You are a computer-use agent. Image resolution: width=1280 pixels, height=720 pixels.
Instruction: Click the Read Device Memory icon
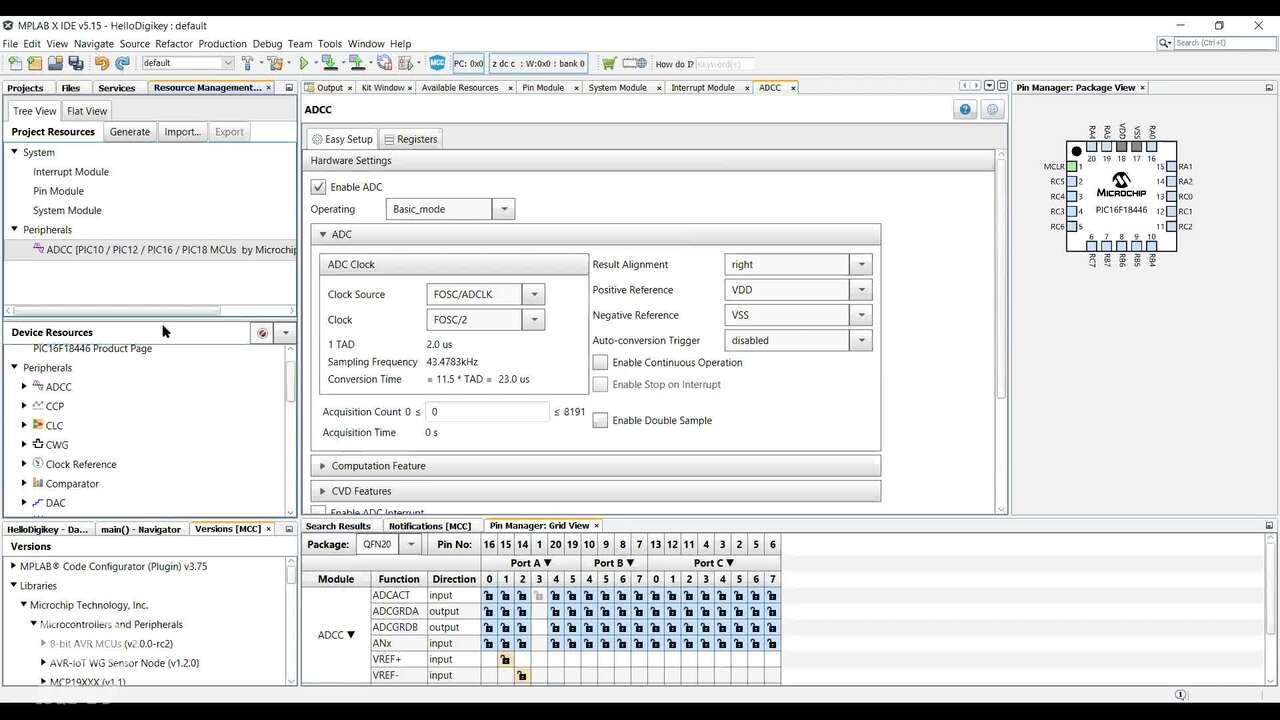point(357,63)
